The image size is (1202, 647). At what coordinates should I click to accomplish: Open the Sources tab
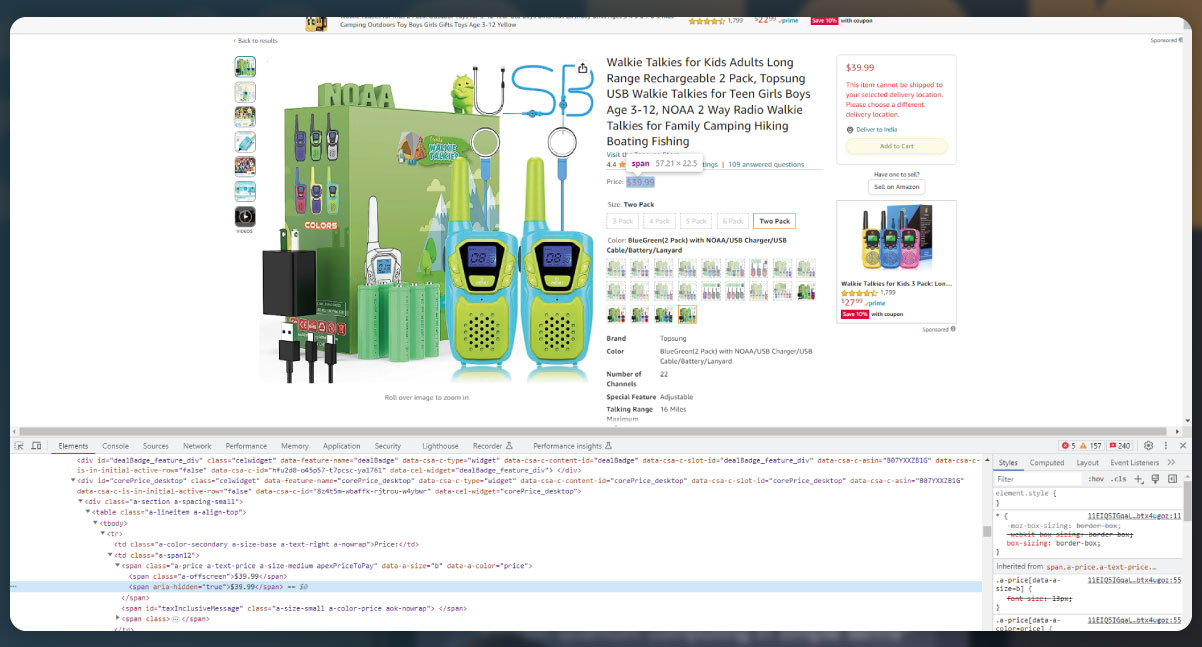pyautogui.click(x=156, y=446)
